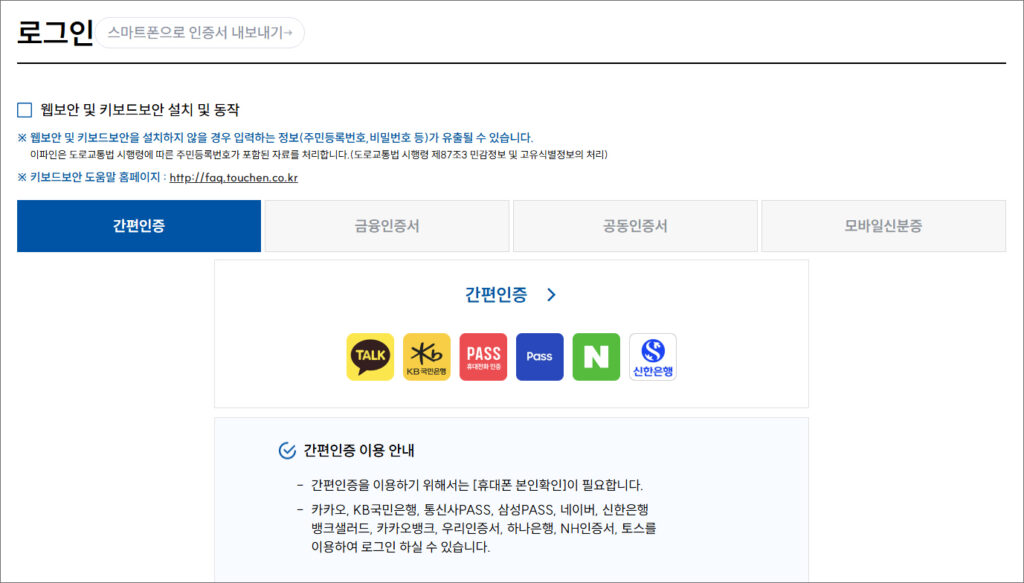The height and width of the screenshot is (583, 1024).
Task: Click the red PASS 휴대전화 인증 icon
Action: pos(483,357)
